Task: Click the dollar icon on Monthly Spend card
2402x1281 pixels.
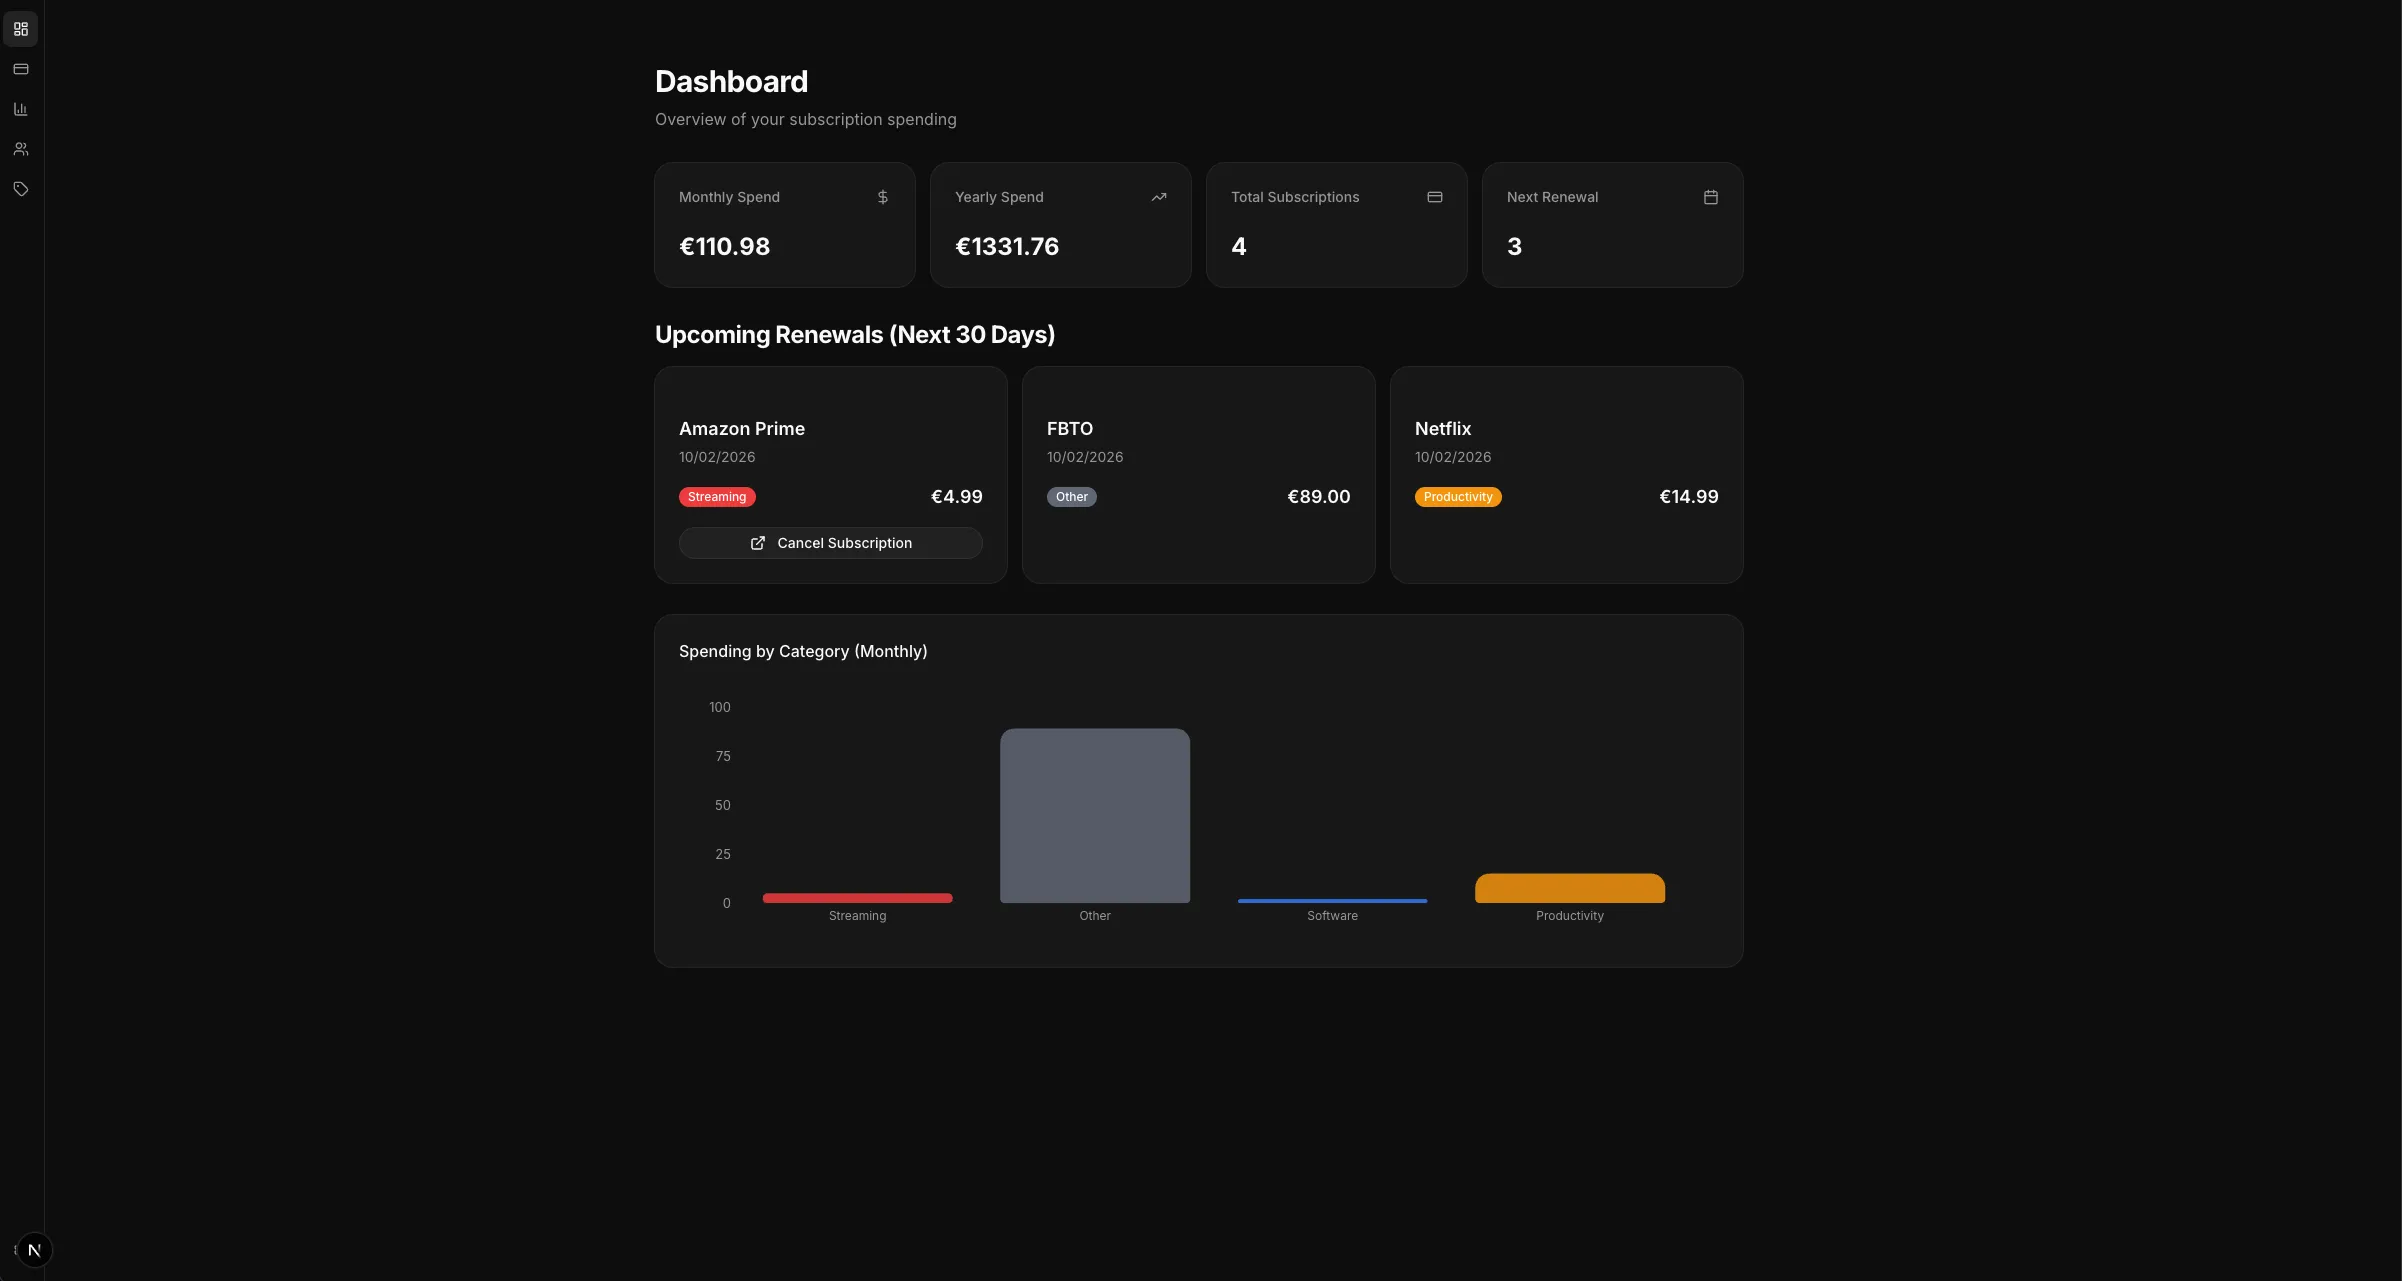Action: [882, 197]
